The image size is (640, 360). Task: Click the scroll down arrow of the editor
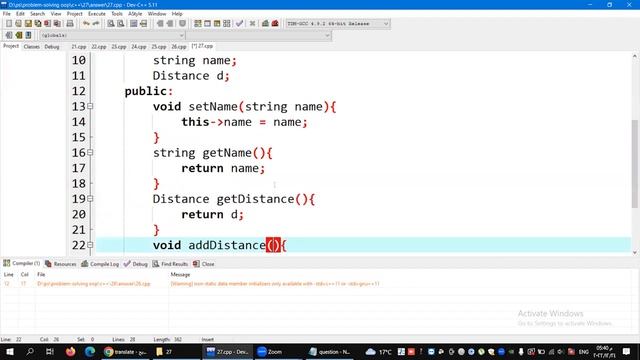point(635,252)
